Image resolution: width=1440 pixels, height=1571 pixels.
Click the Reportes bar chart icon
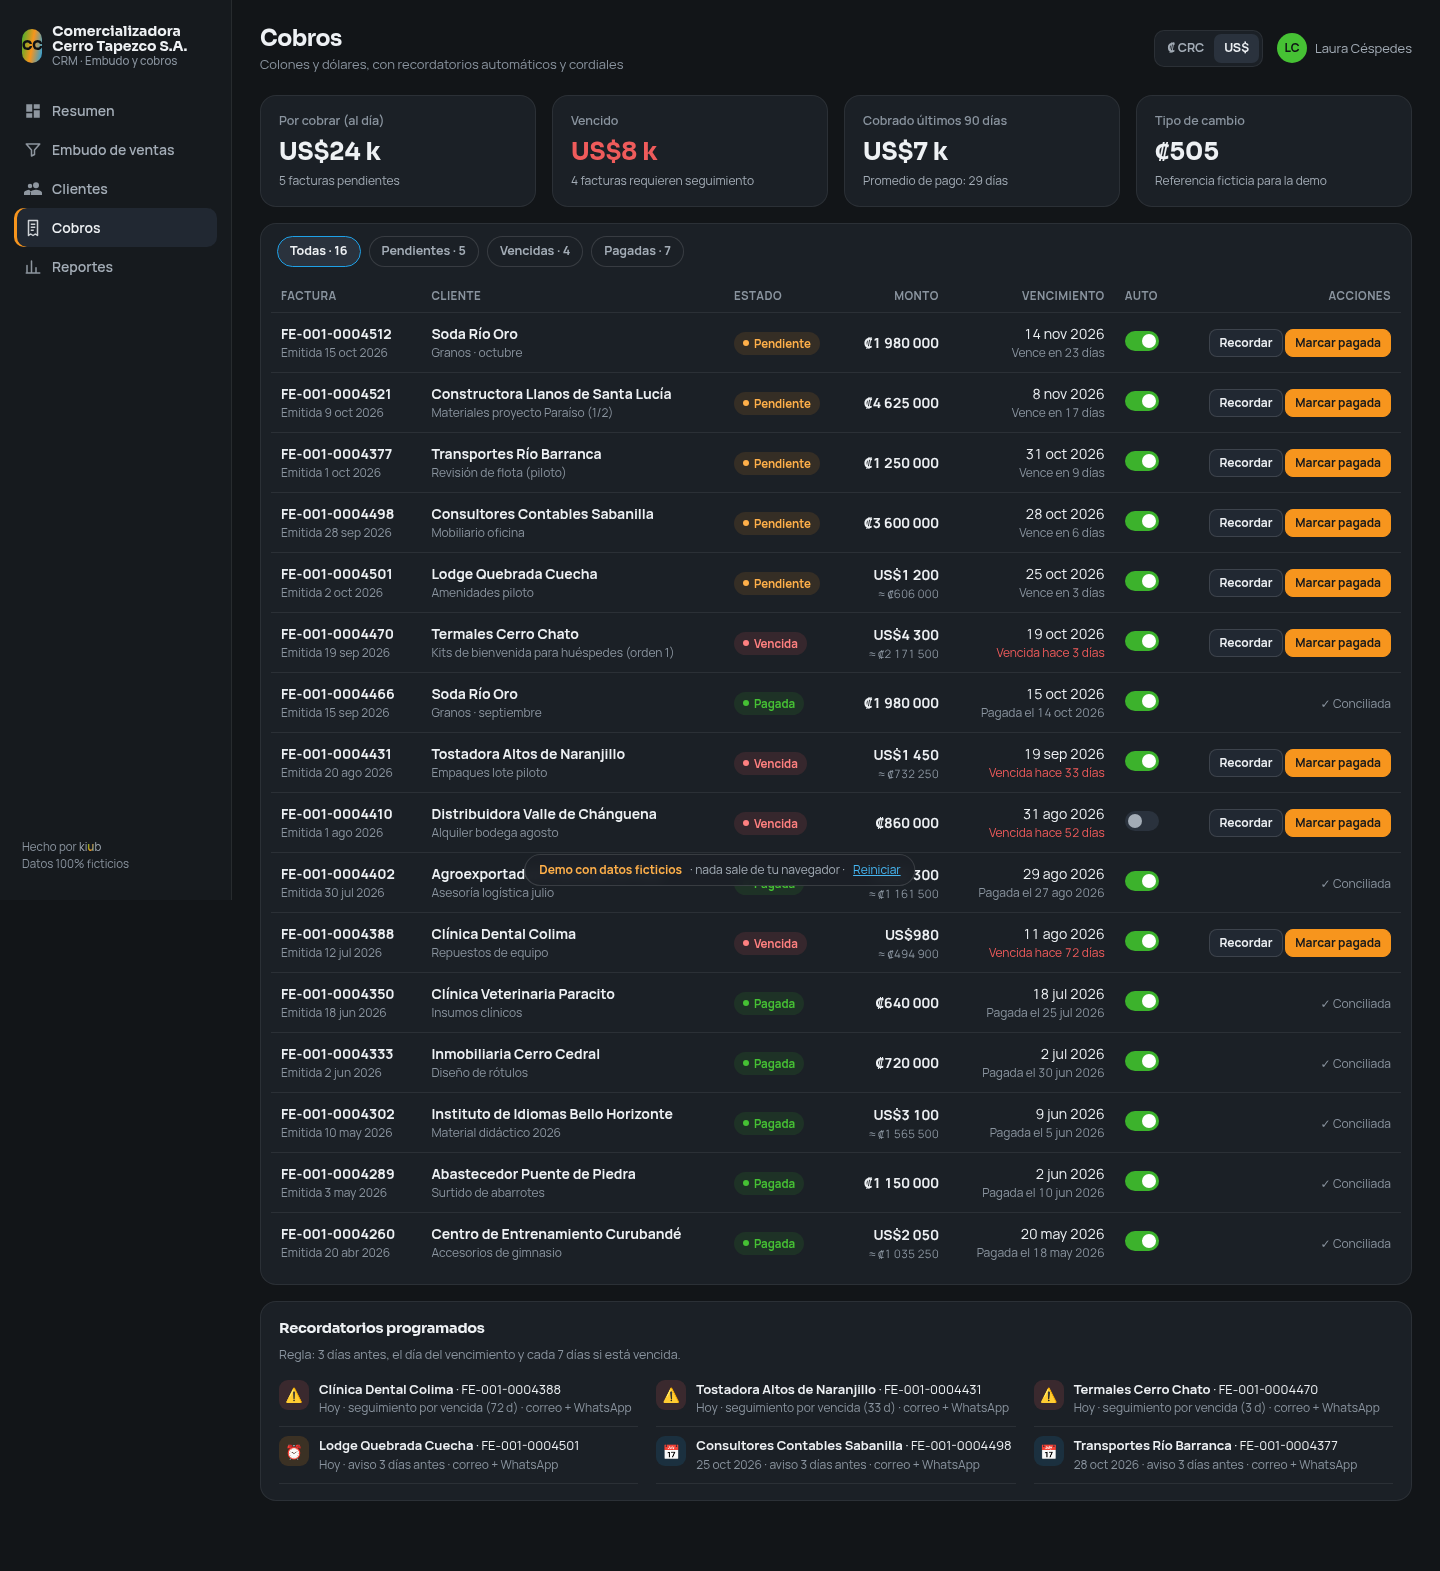33,267
